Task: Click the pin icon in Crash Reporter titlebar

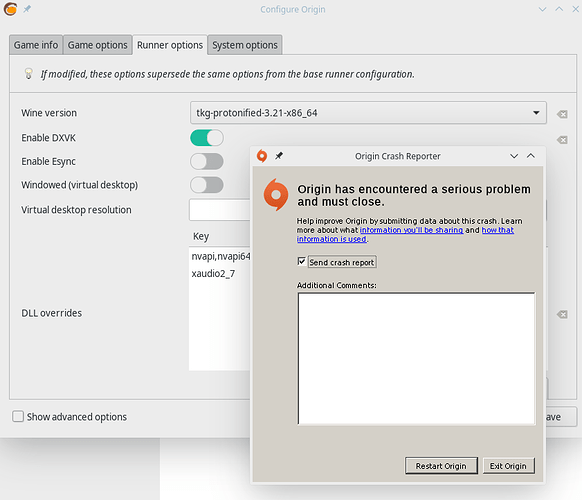Action: [x=279, y=156]
